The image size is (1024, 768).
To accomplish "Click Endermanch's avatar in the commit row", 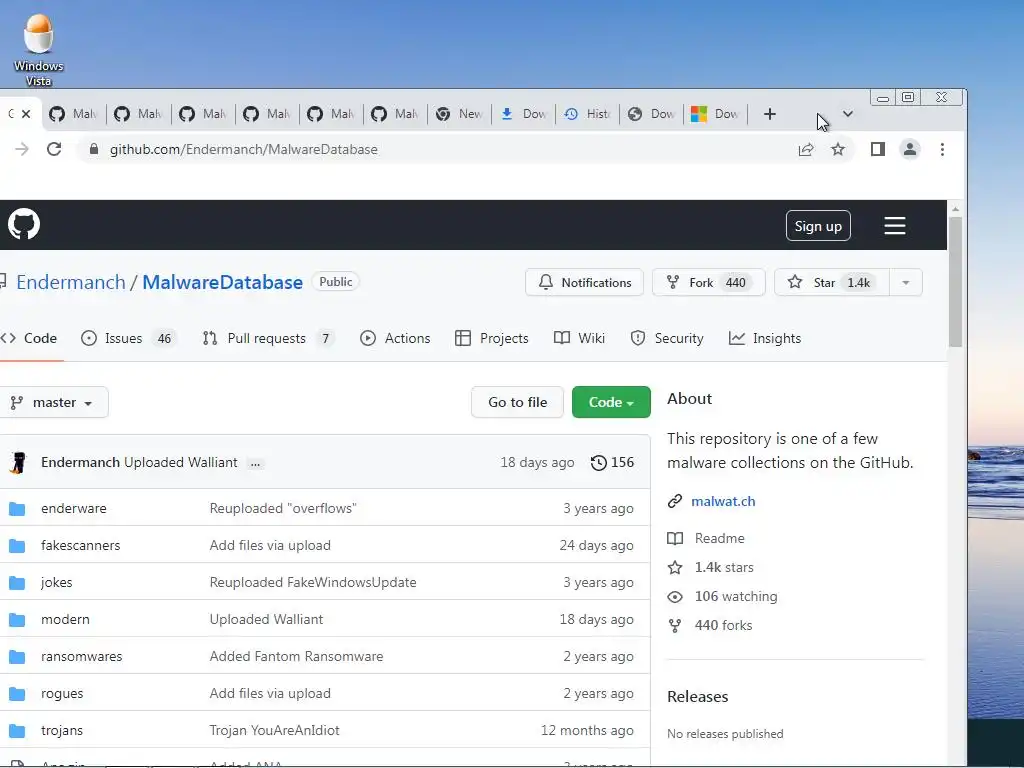I will coord(18,462).
